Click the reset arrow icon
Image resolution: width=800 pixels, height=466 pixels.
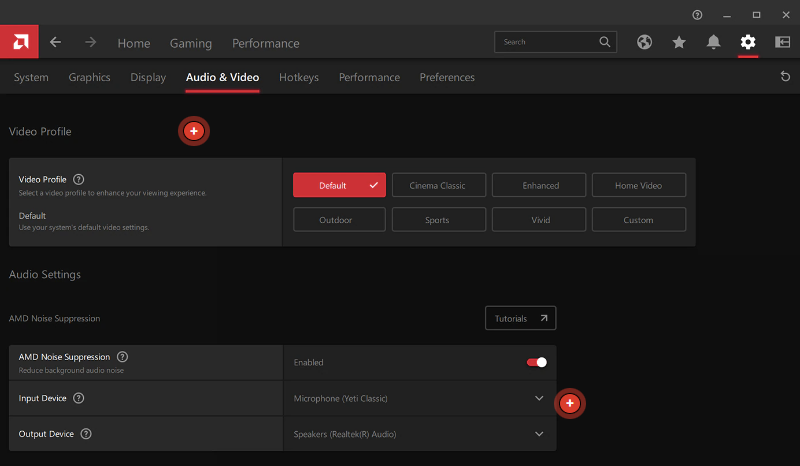coord(785,77)
